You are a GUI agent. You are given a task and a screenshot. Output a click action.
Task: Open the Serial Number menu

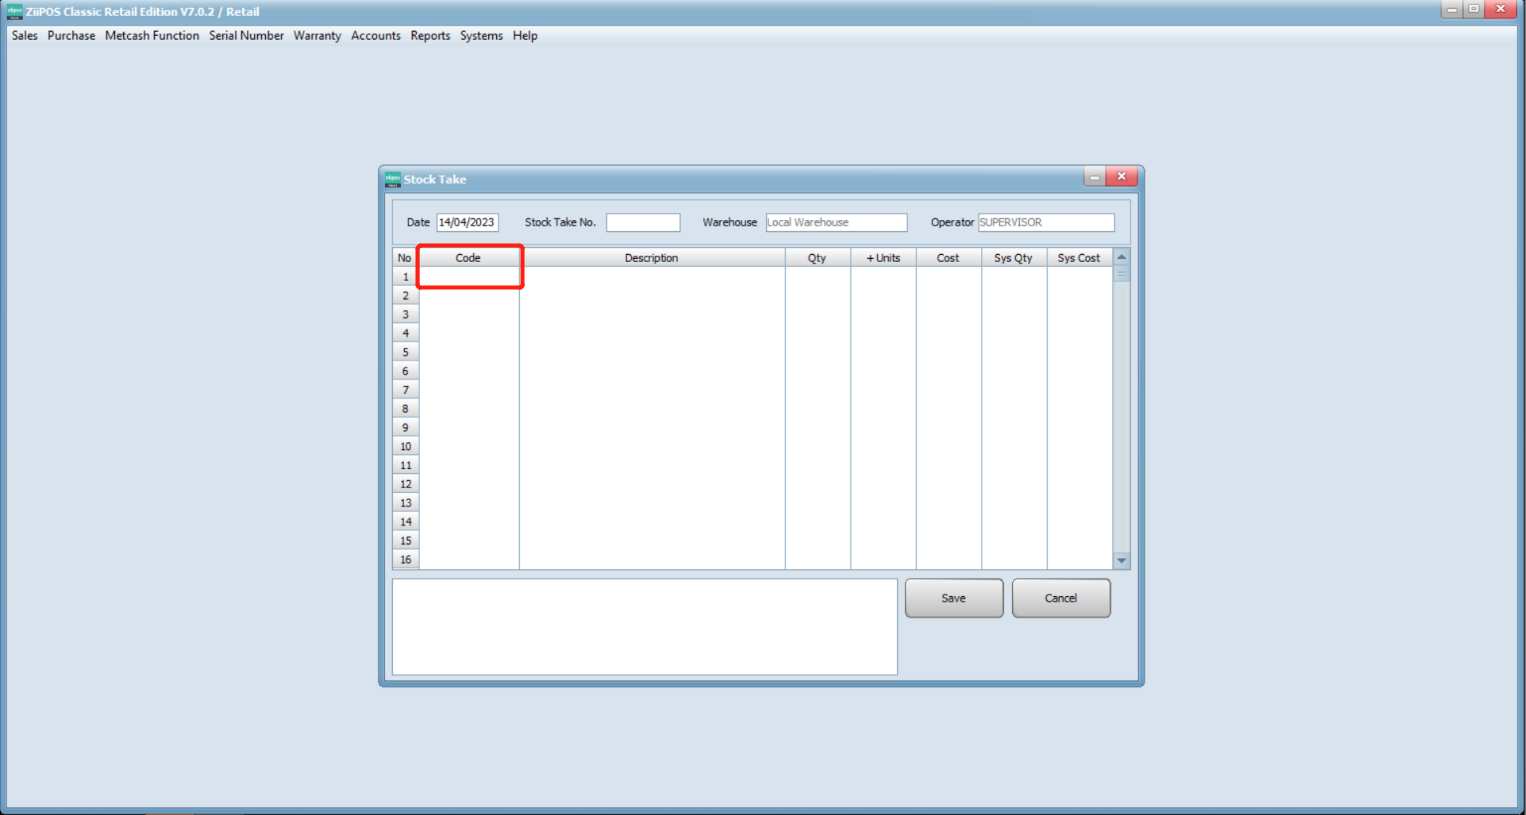(x=246, y=35)
